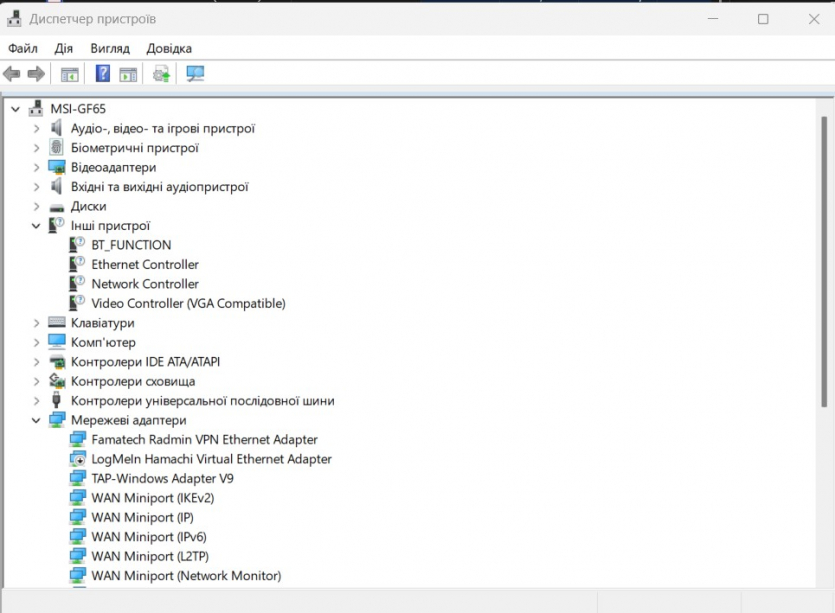Collapse the Мережеві адаптери category
The width and height of the screenshot is (835, 613).
[x=37, y=421]
